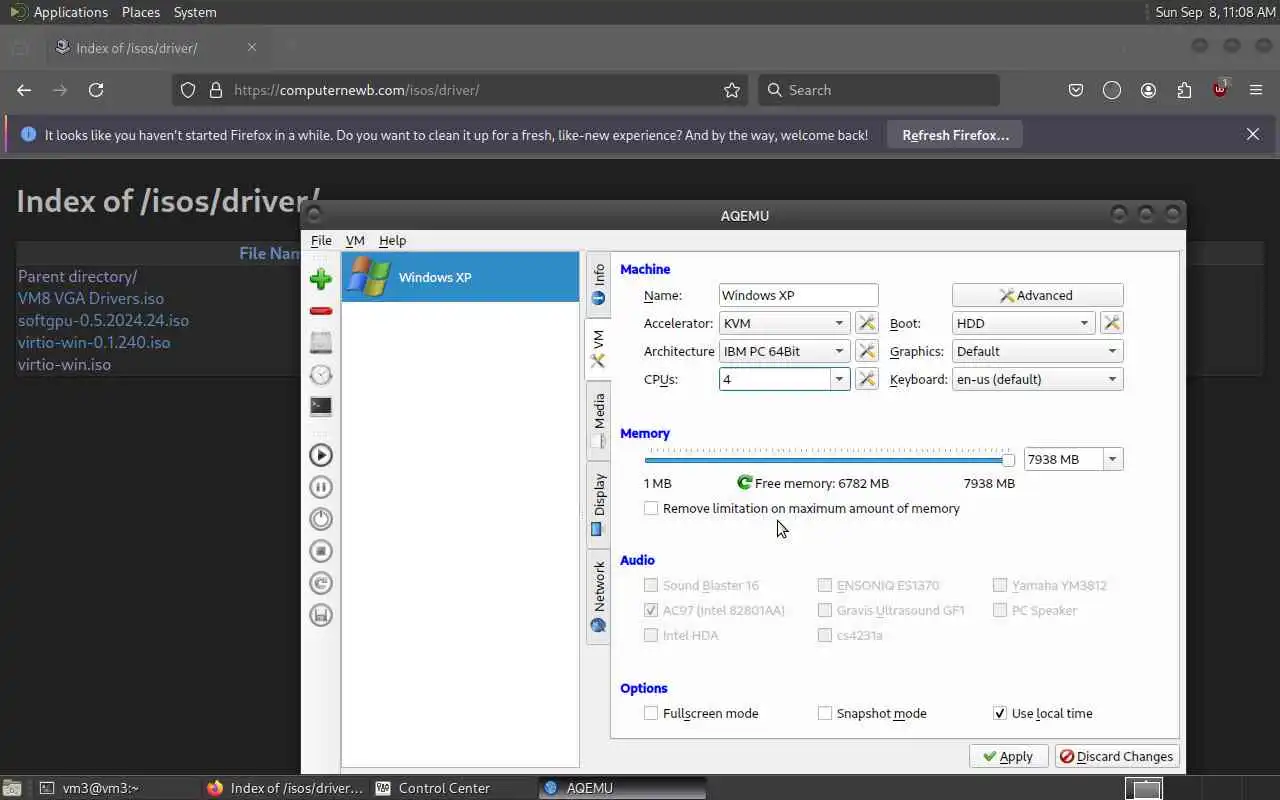Open the disk image manager icon

click(x=321, y=343)
